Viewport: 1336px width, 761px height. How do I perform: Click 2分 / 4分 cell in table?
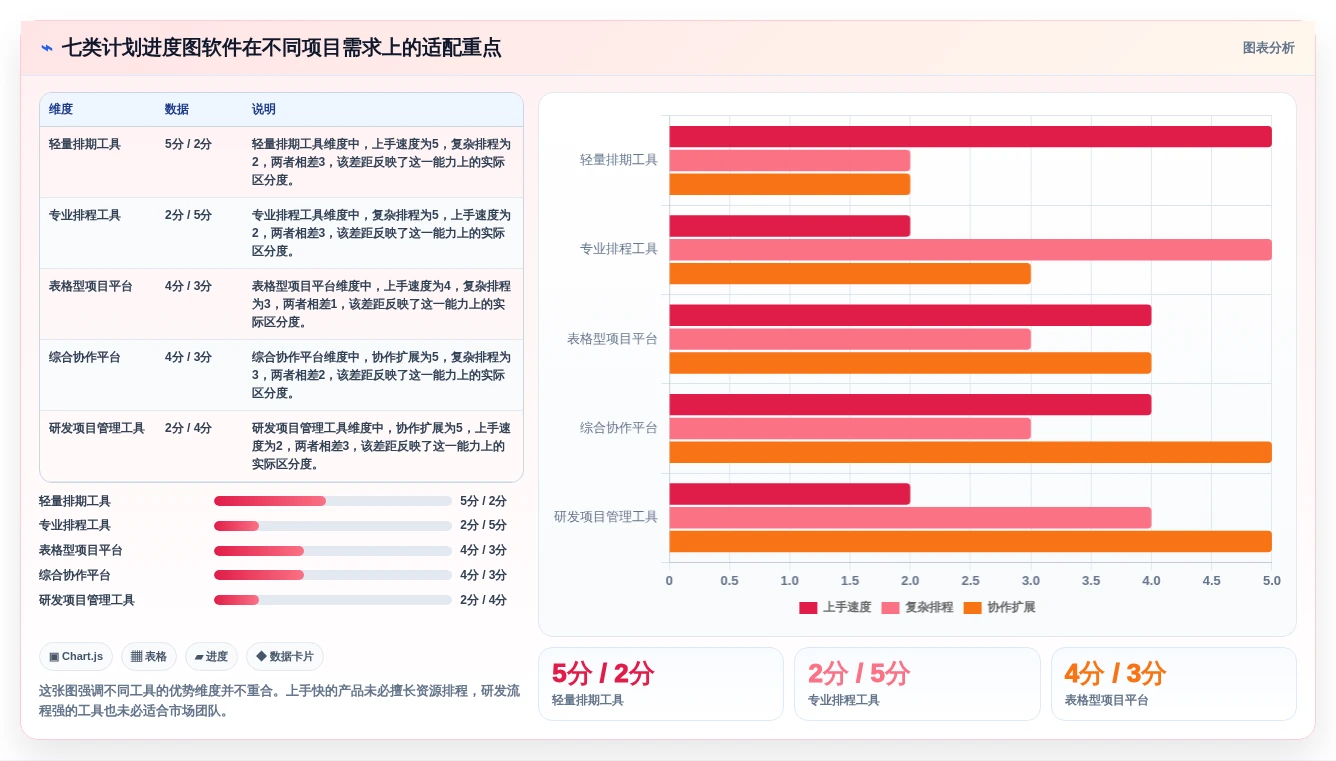click(x=188, y=428)
